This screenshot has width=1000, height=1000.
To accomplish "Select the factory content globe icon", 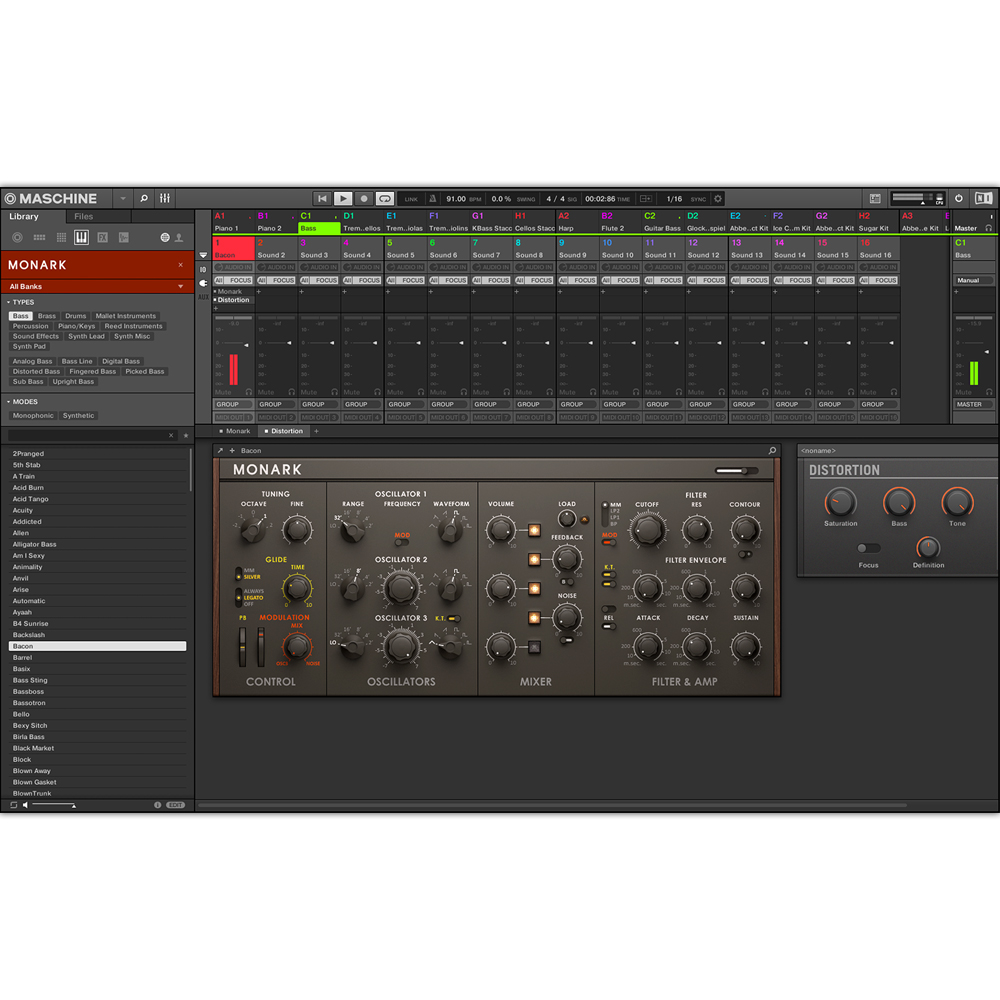I will pos(165,237).
